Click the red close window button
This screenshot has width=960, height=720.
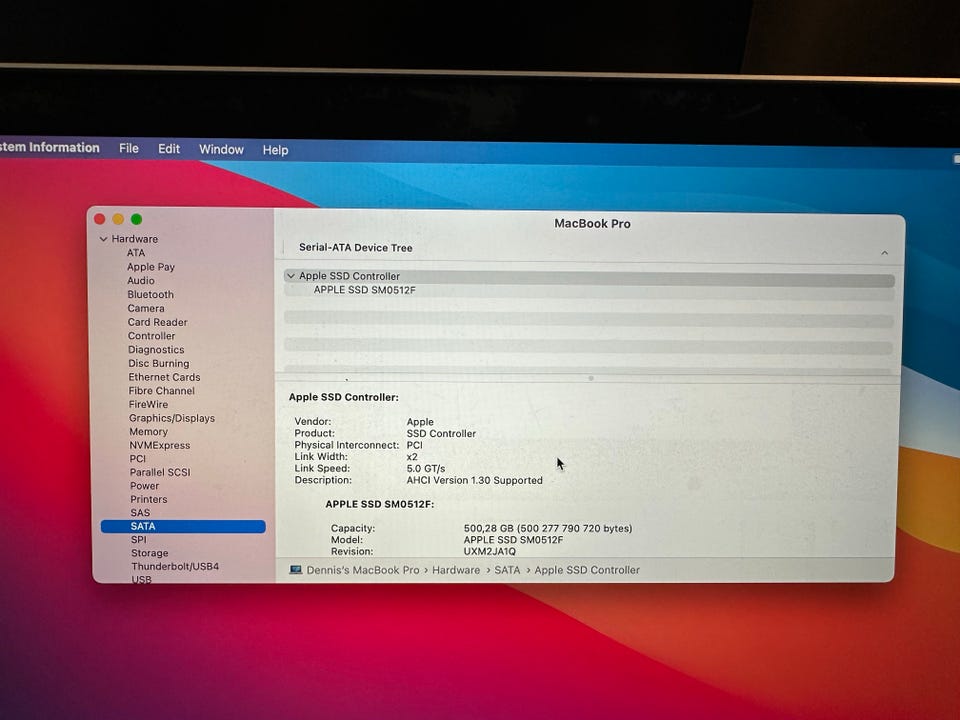(x=100, y=219)
